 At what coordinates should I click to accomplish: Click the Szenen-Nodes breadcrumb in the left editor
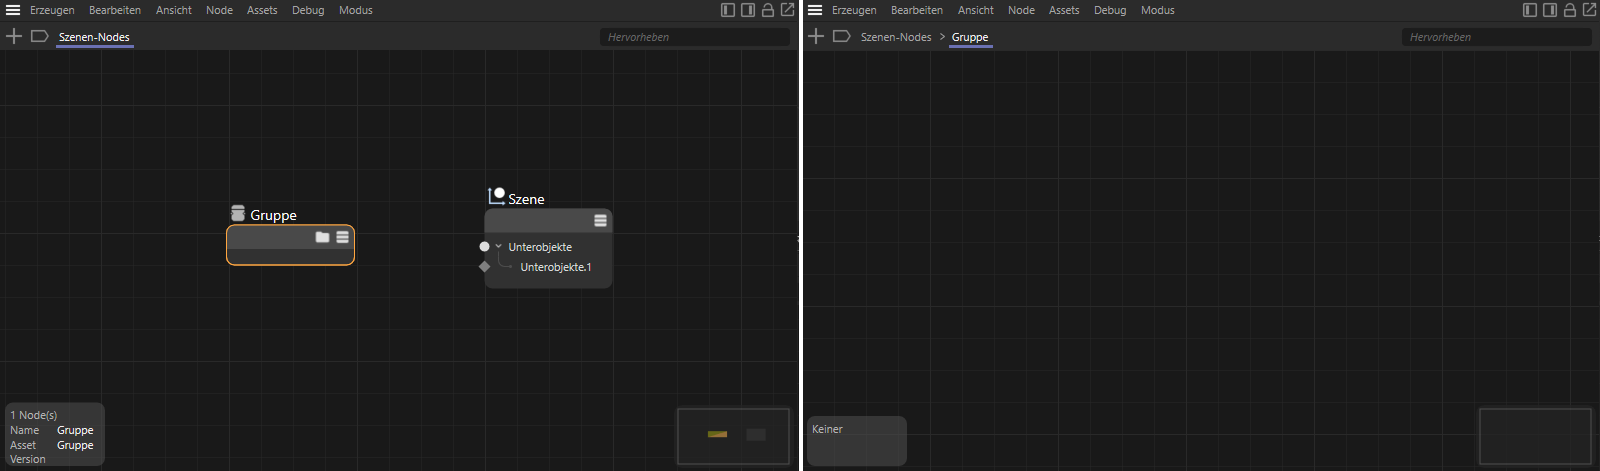[x=94, y=37]
